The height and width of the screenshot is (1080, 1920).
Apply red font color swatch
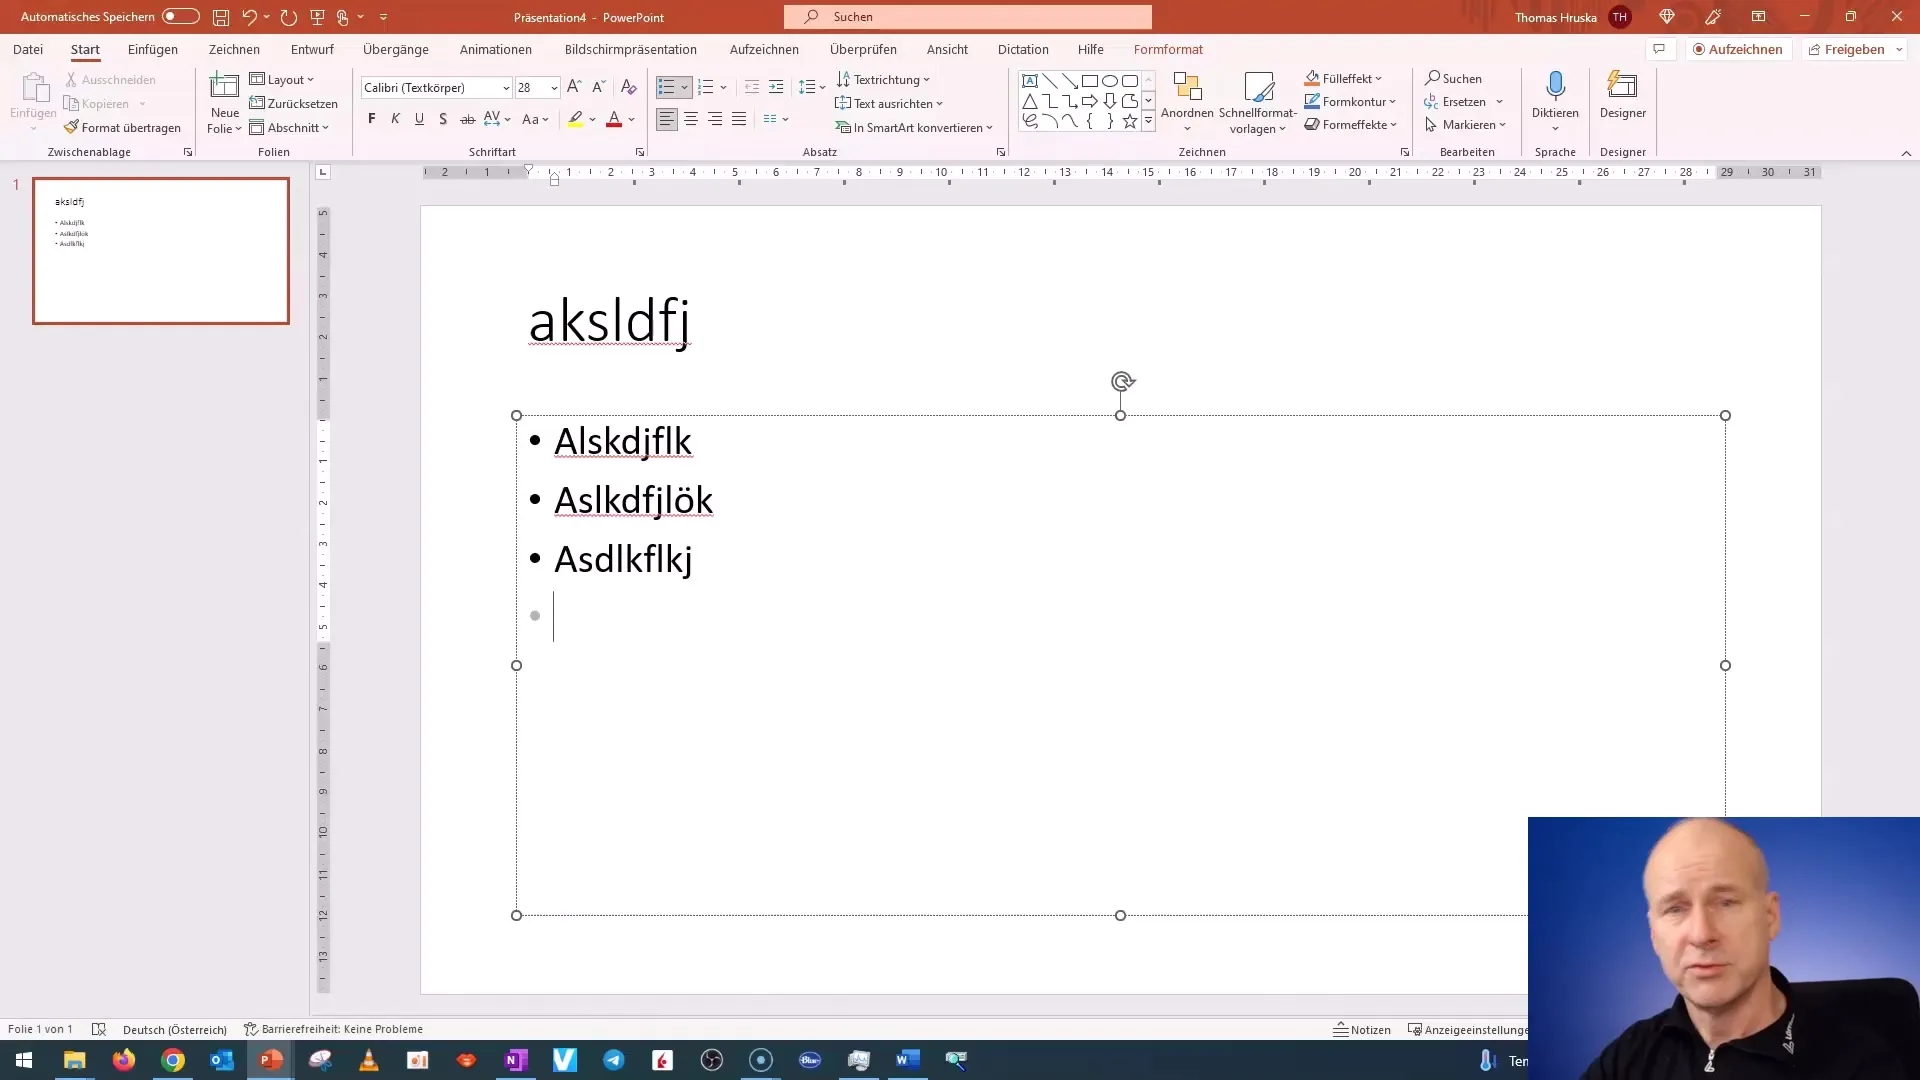coord(614,119)
